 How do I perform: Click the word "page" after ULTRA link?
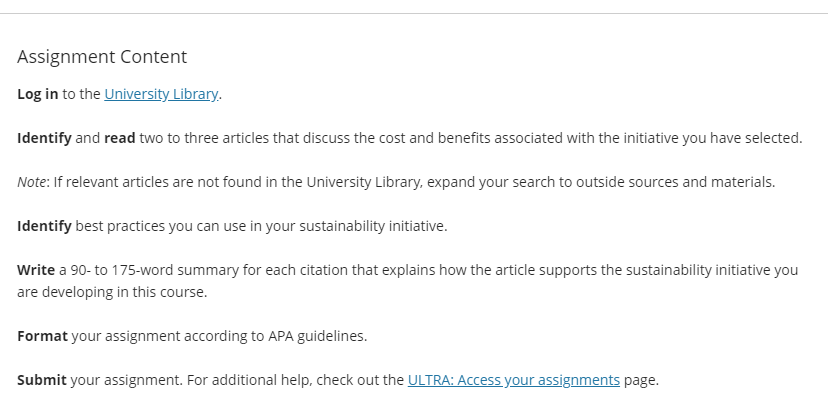[639, 381]
